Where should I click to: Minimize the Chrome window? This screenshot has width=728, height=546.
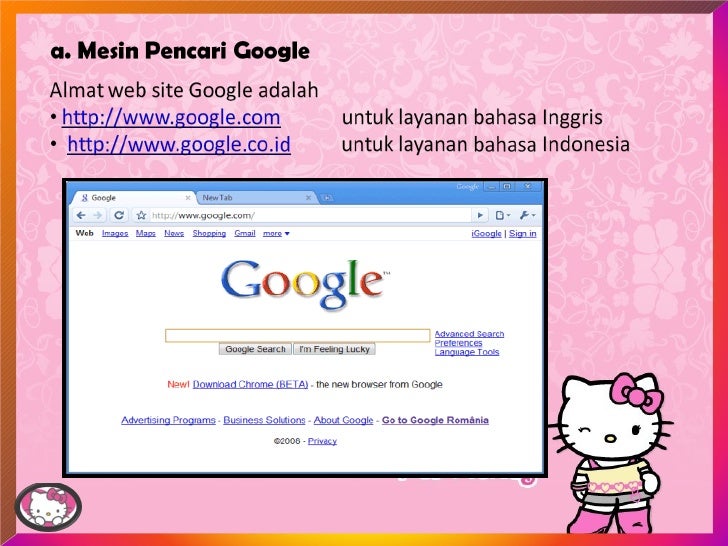(491, 187)
